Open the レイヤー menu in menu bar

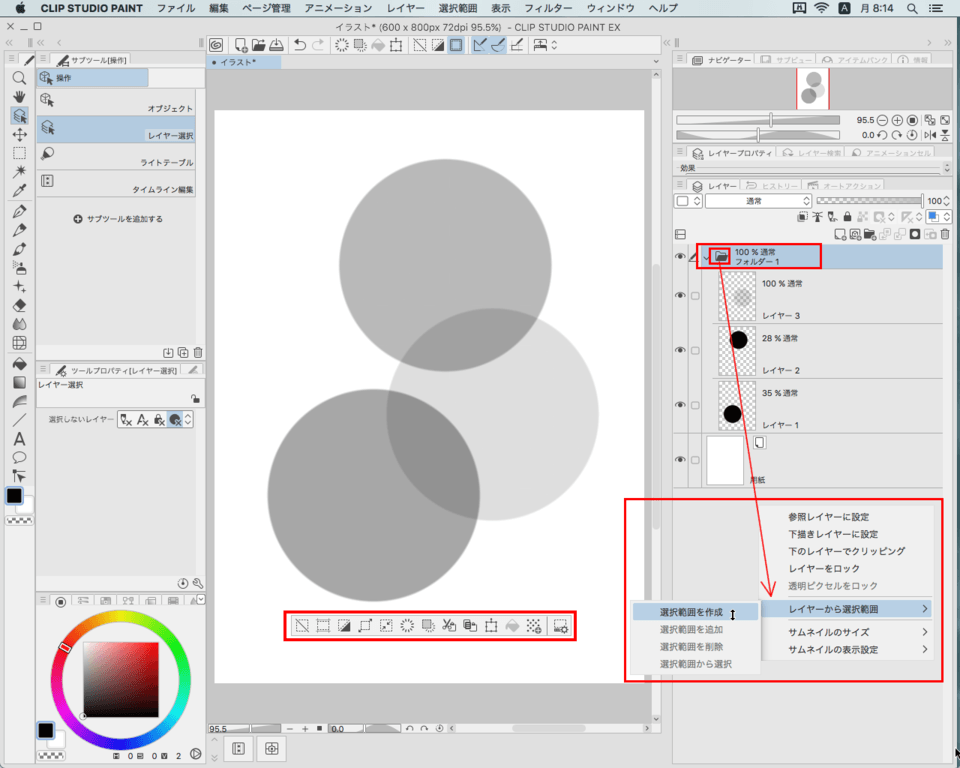[405, 9]
